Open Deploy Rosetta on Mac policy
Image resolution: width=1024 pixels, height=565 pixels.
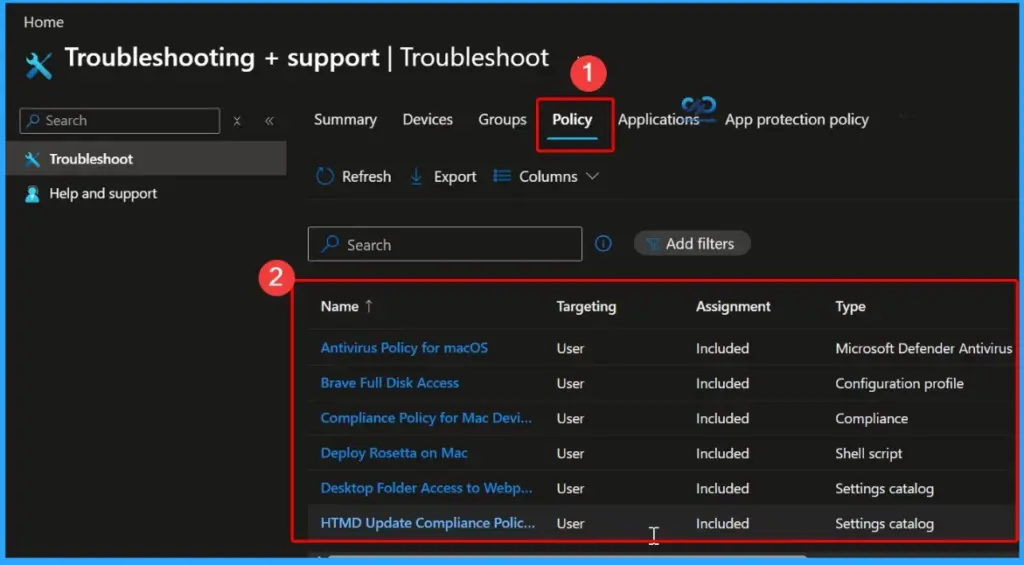click(x=394, y=453)
